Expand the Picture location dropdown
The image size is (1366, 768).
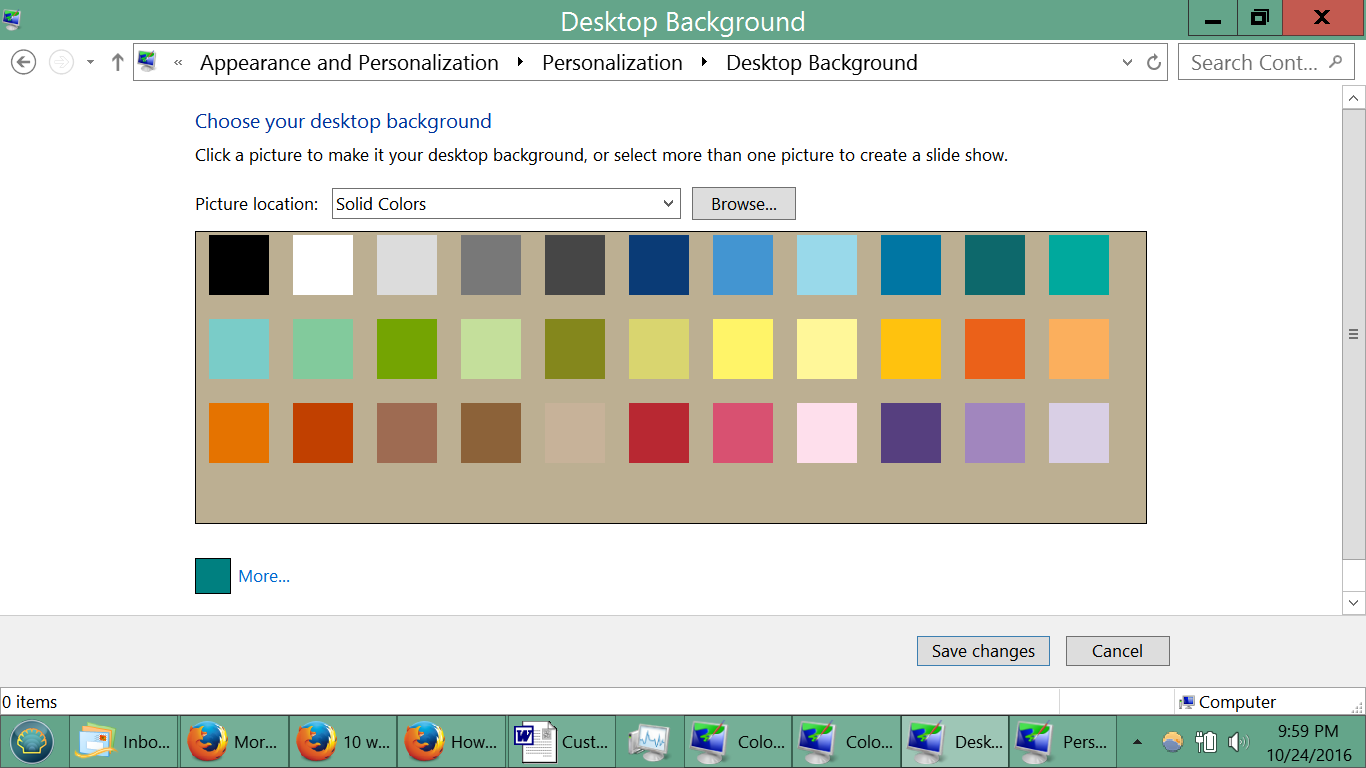tap(668, 203)
